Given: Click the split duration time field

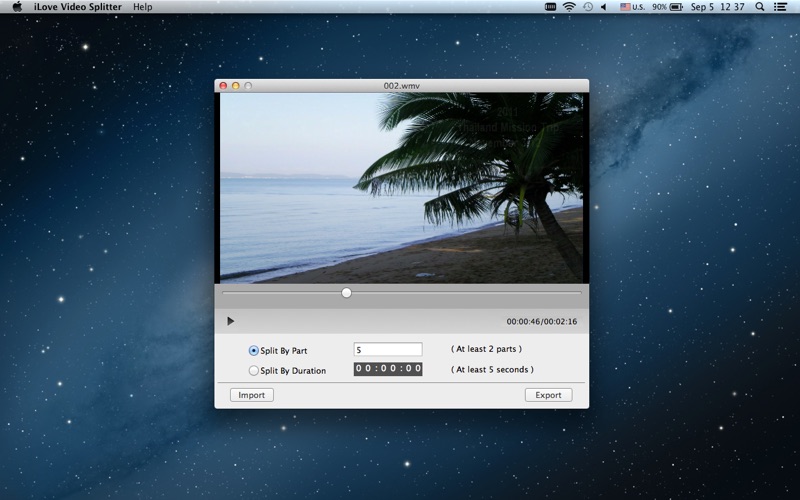Looking at the screenshot, I should (388, 369).
